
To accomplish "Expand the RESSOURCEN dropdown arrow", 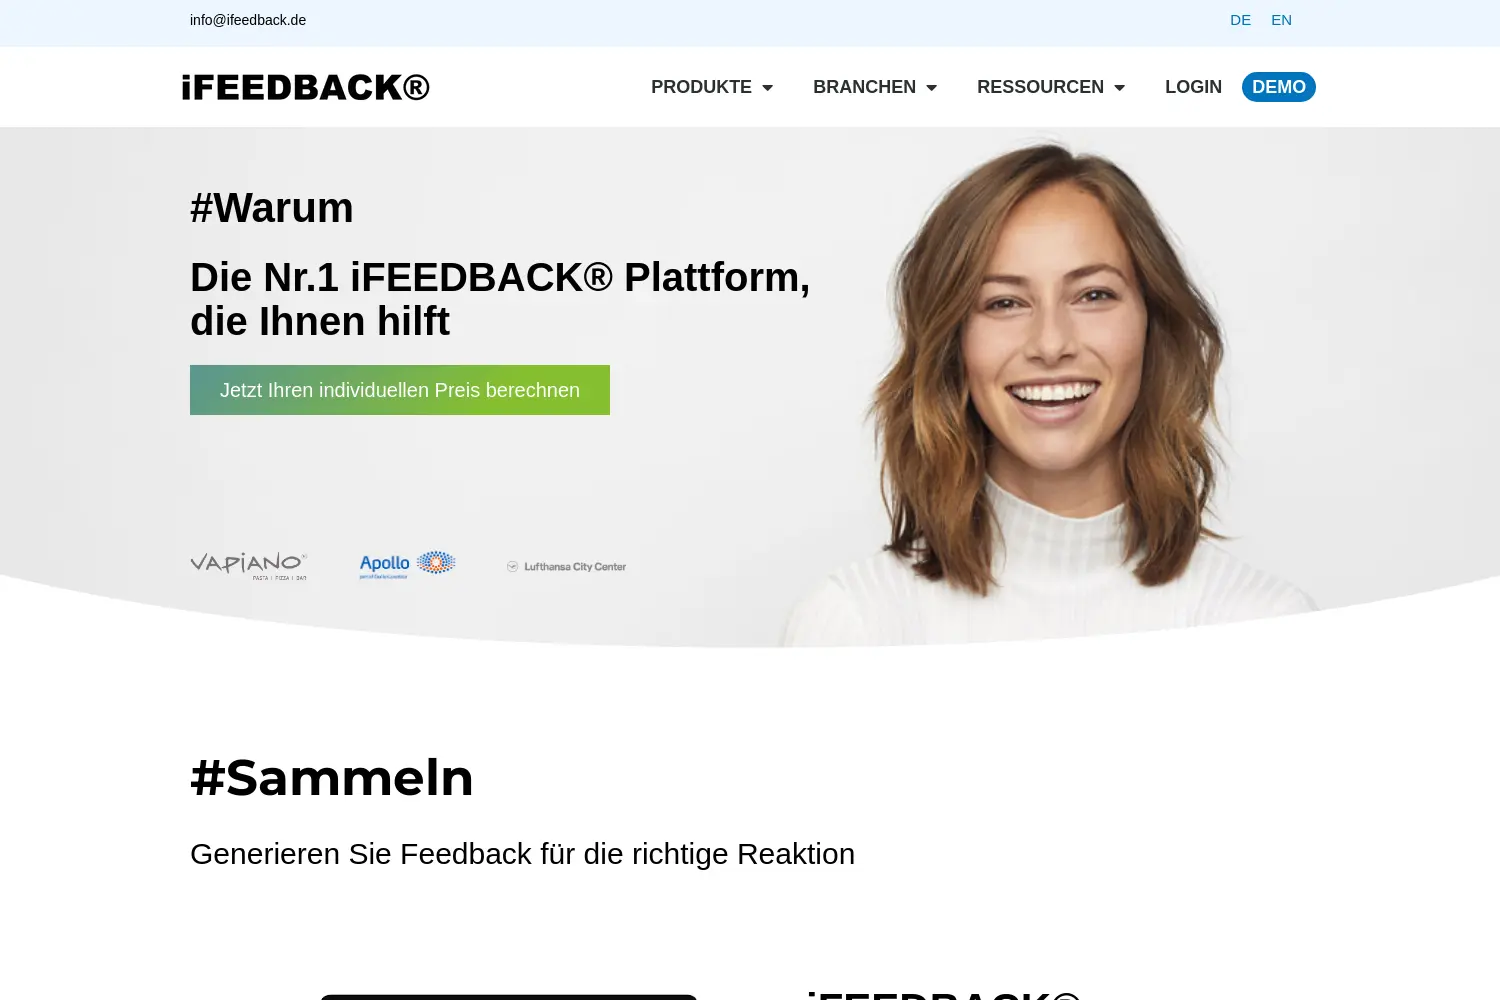I will tap(1120, 88).
